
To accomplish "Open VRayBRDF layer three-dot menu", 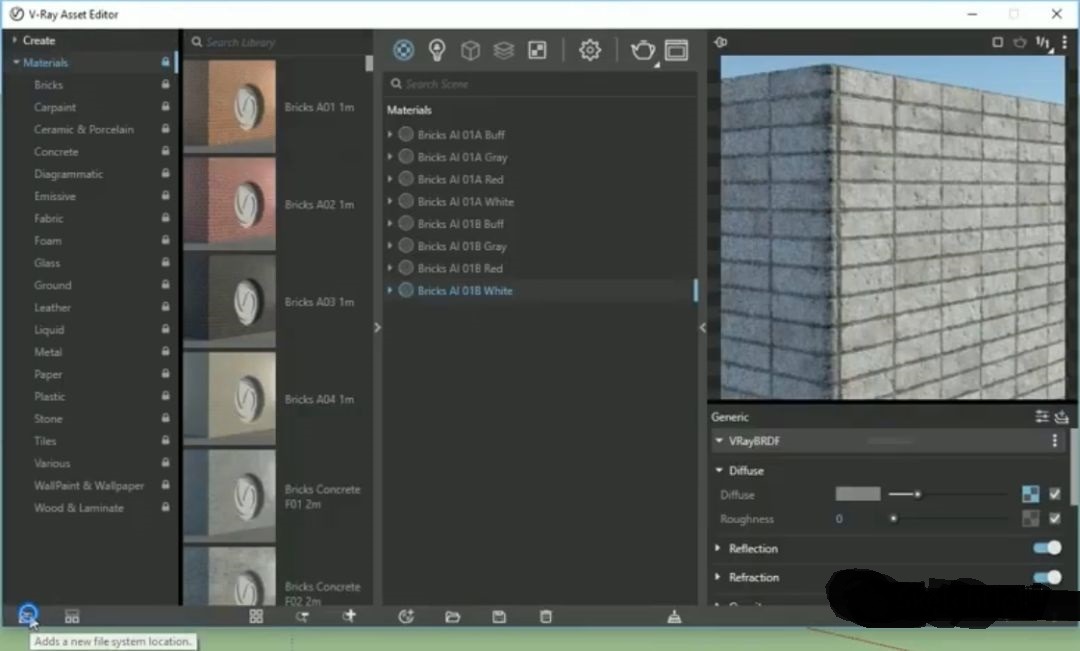I will pos(1055,441).
